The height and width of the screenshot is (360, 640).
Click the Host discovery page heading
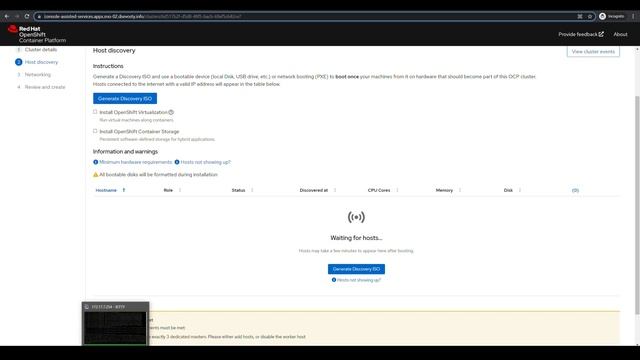(x=114, y=51)
